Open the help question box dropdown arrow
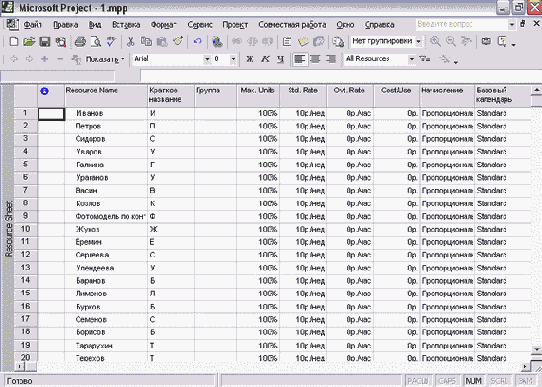Image resolution: width=542 pixels, height=387 pixels. point(512,25)
